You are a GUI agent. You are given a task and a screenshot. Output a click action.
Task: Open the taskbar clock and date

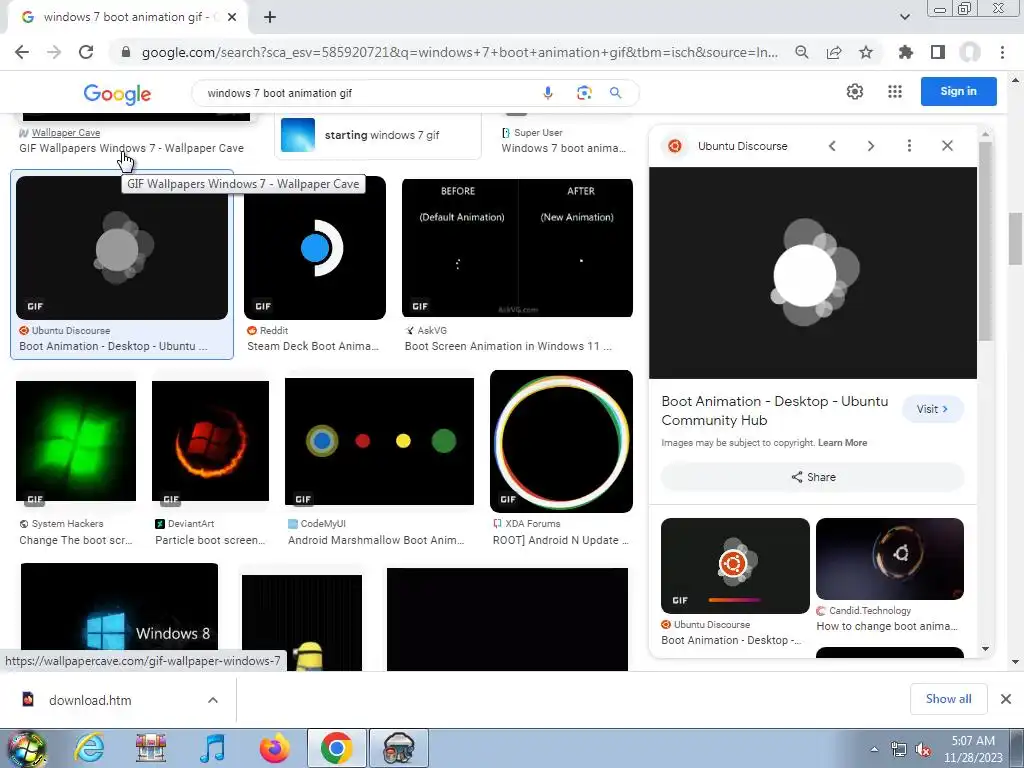pyautogui.click(x=973, y=749)
